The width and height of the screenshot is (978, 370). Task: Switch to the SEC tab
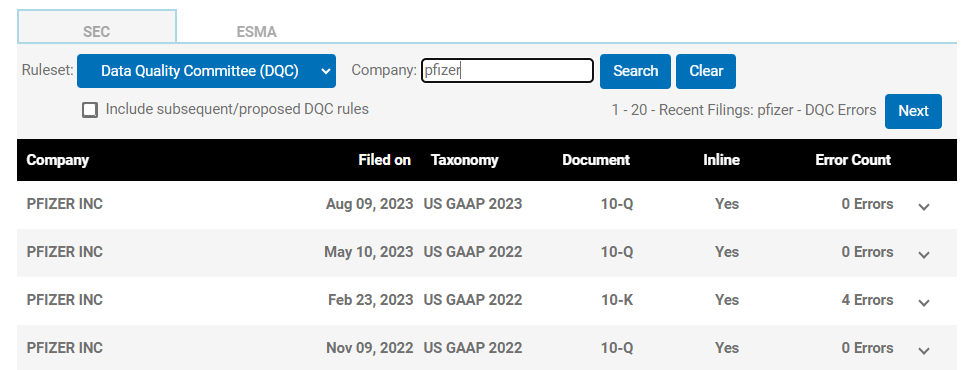[97, 32]
